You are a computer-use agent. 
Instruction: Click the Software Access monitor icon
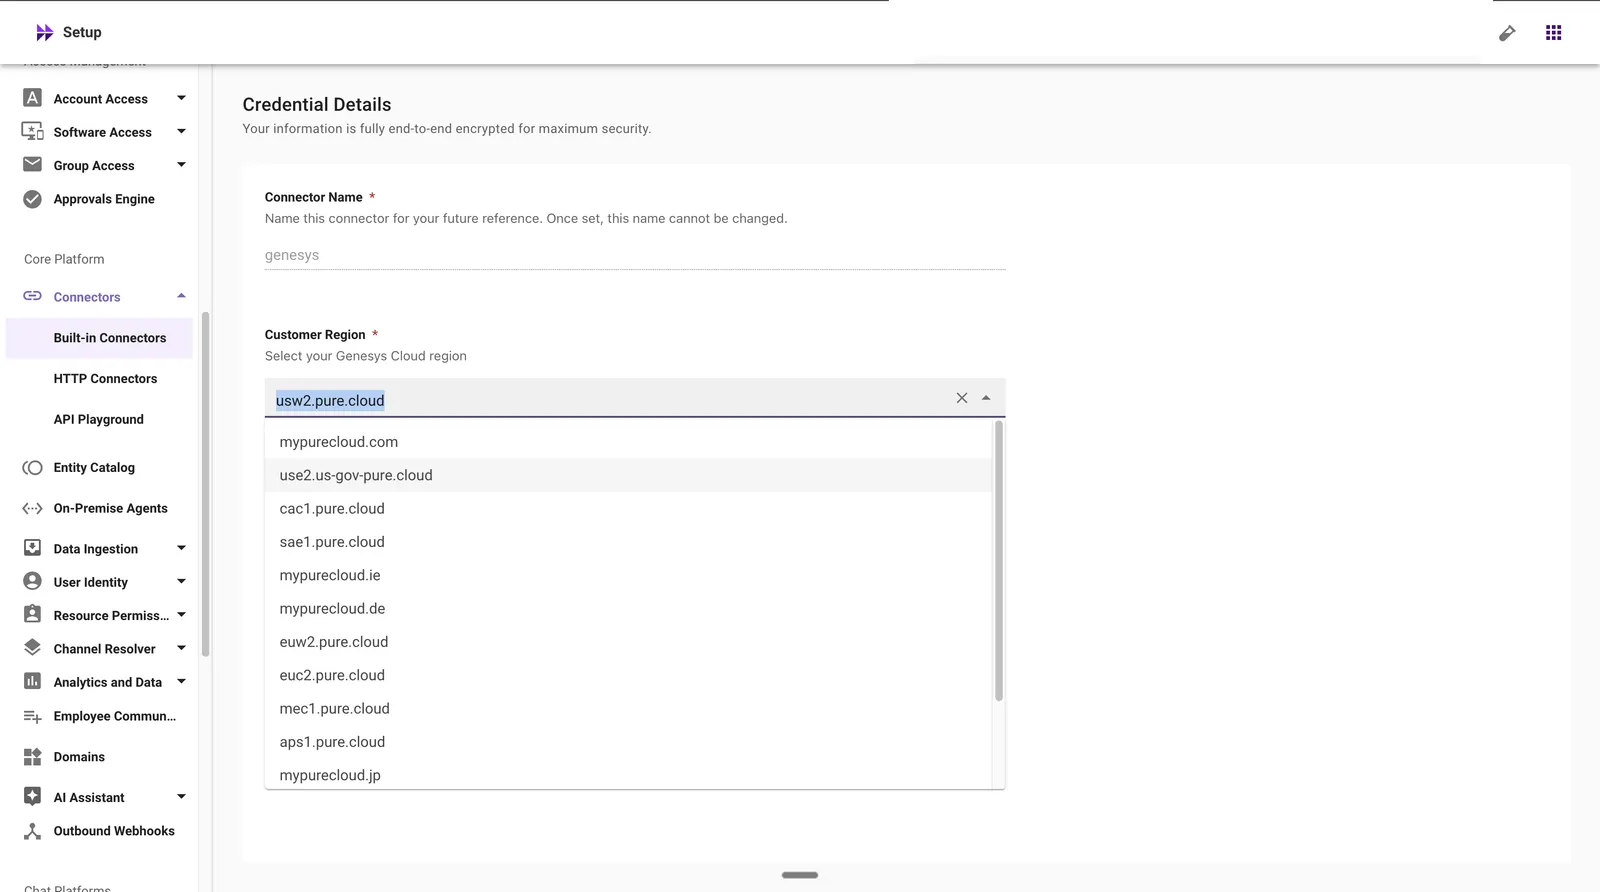click(x=32, y=131)
